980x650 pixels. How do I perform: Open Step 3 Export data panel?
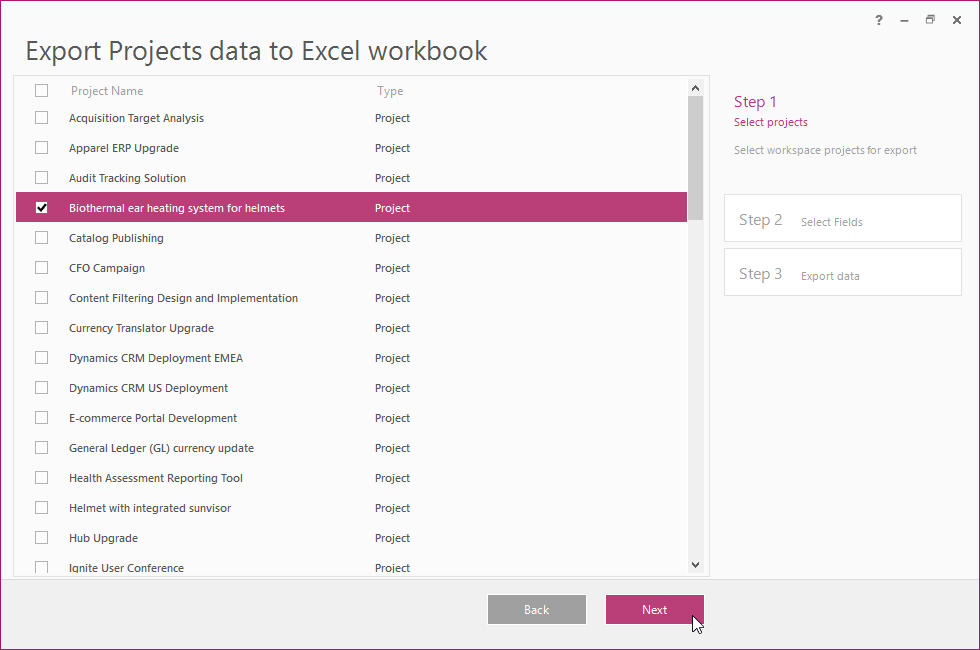coord(842,274)
